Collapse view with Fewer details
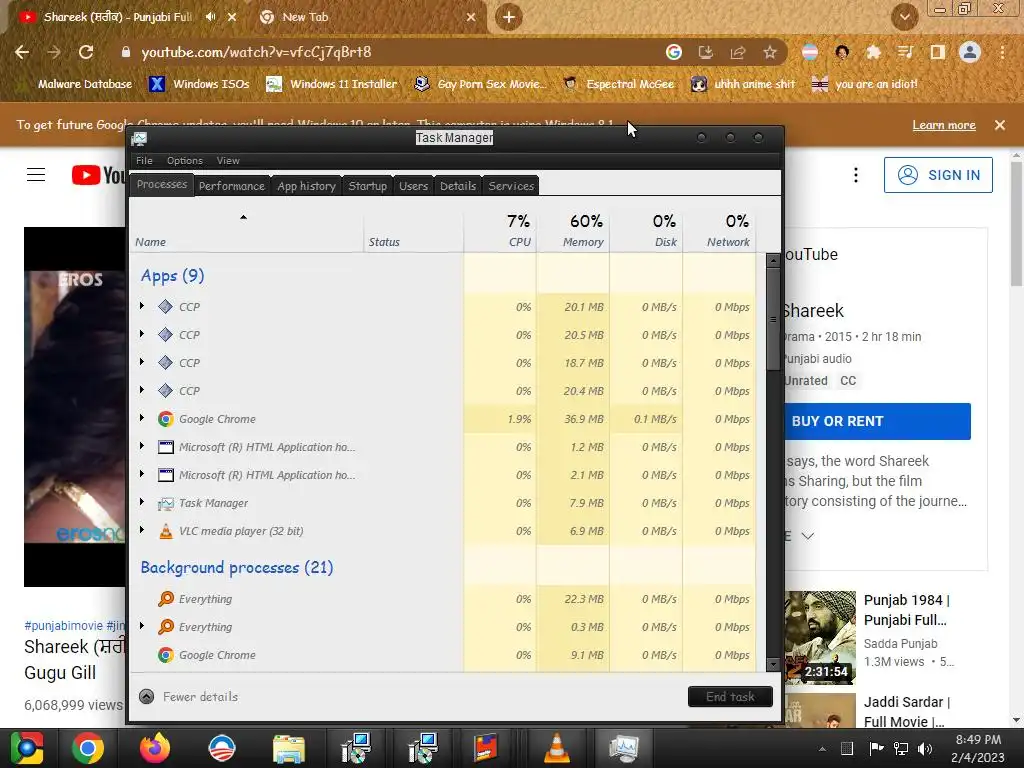Image resolution: width=1024 pixels, height=768 pixels. click(x=189, y=697)
